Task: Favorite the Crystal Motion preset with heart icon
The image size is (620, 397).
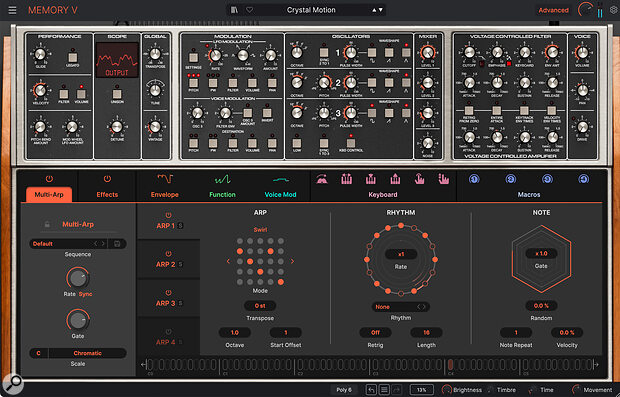Action: (x=250, y=10)
